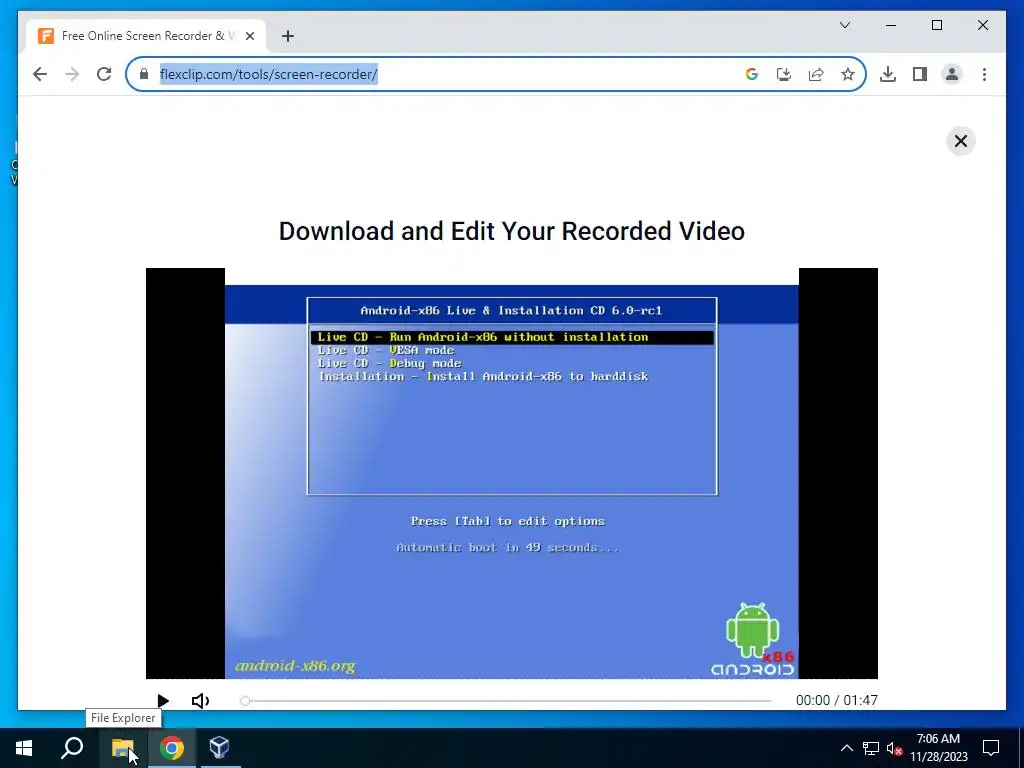The image size is (1024, 768).
Task: Minimize the Chrome window
Action: 891,25
